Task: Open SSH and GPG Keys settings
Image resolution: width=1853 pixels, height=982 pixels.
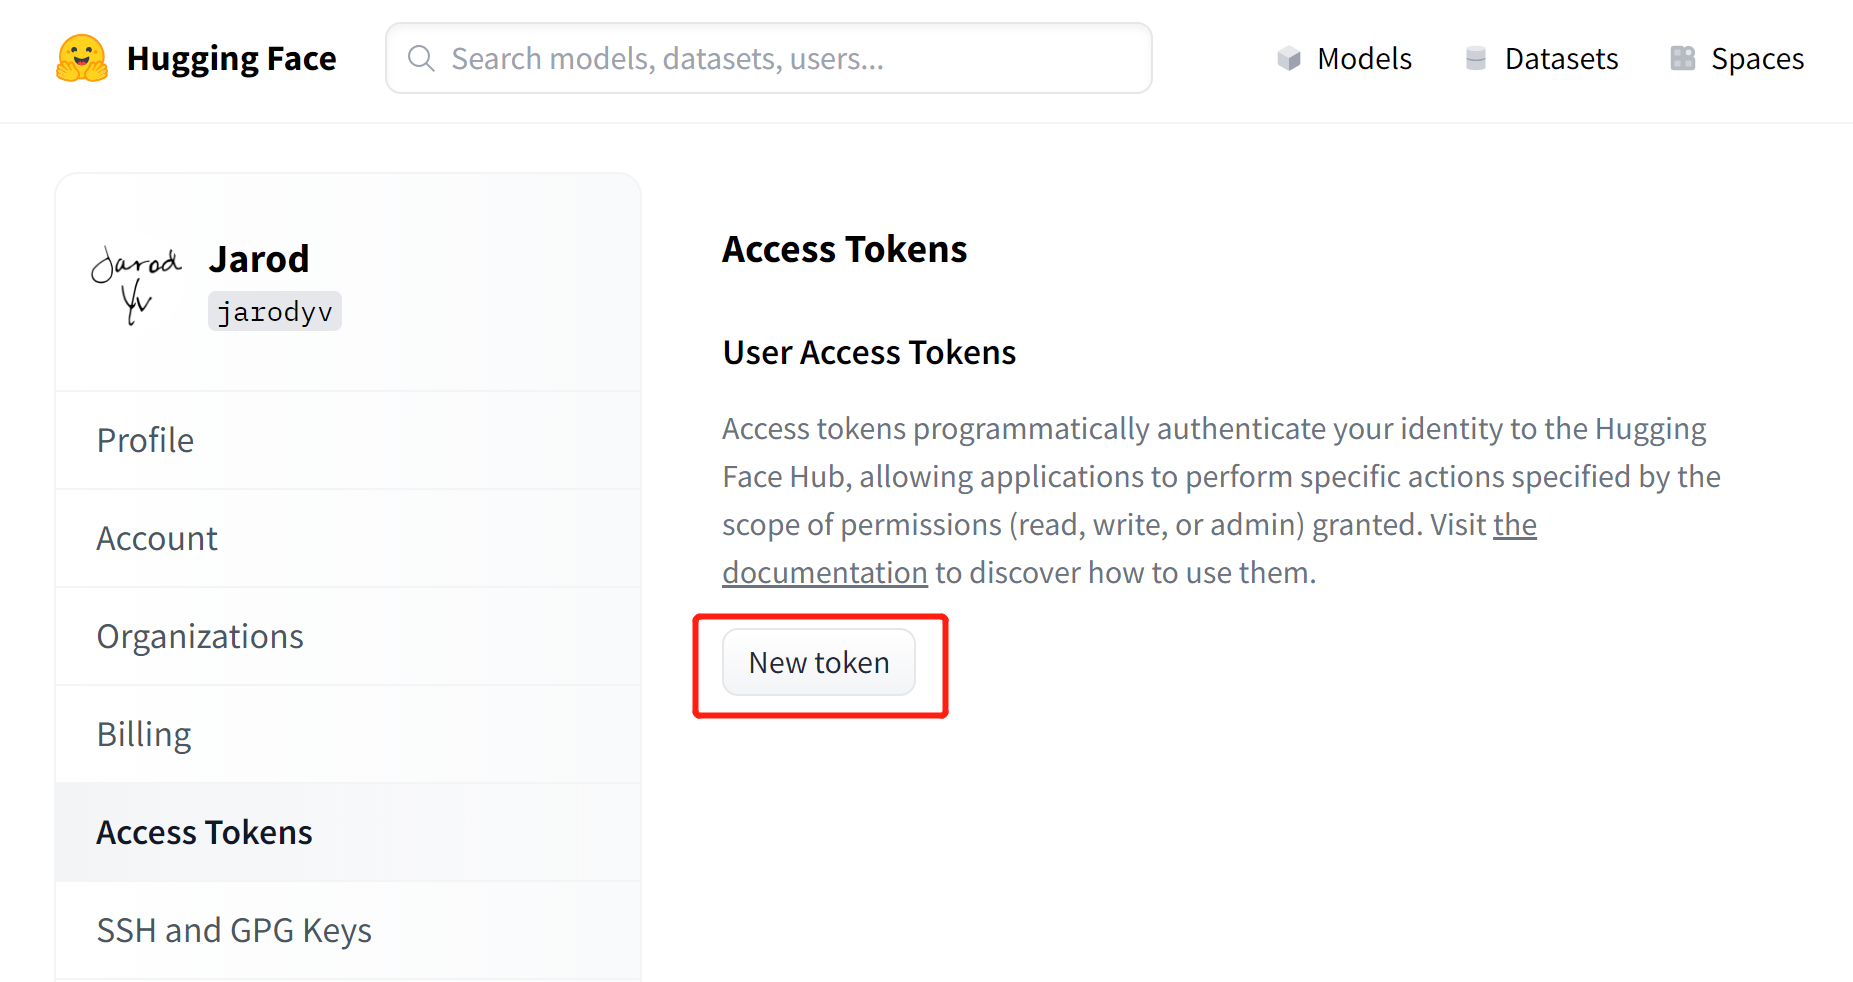Action: click(348, 930)
